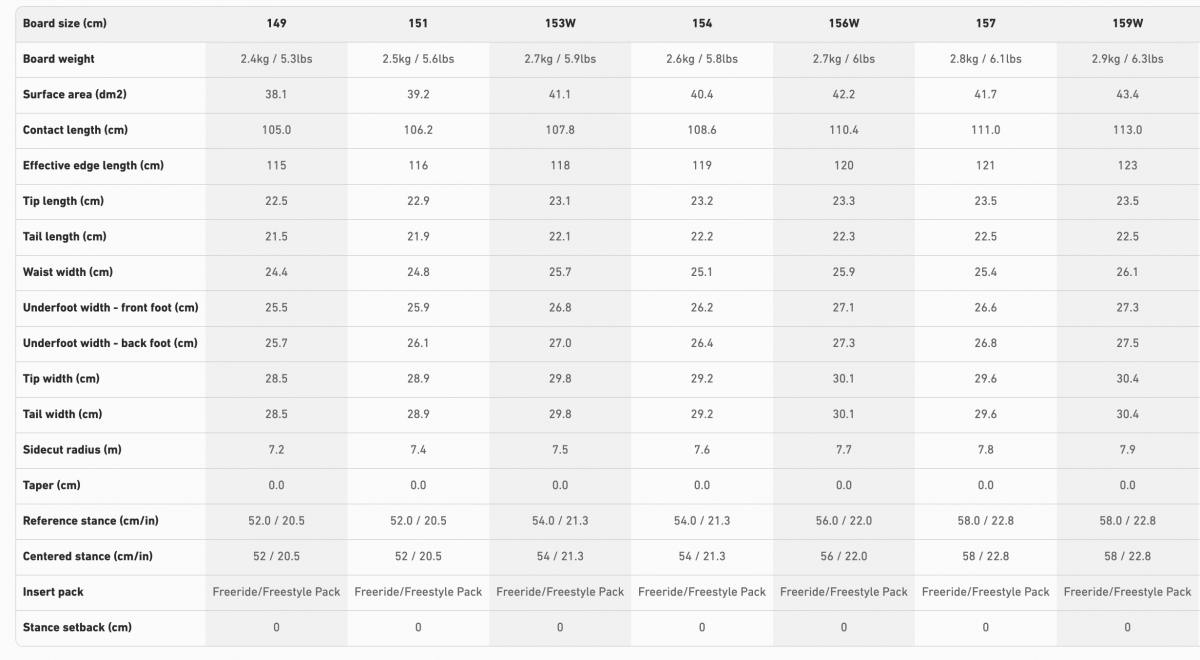
Task: Select the 157 board size header
Action: pos(986,23)
